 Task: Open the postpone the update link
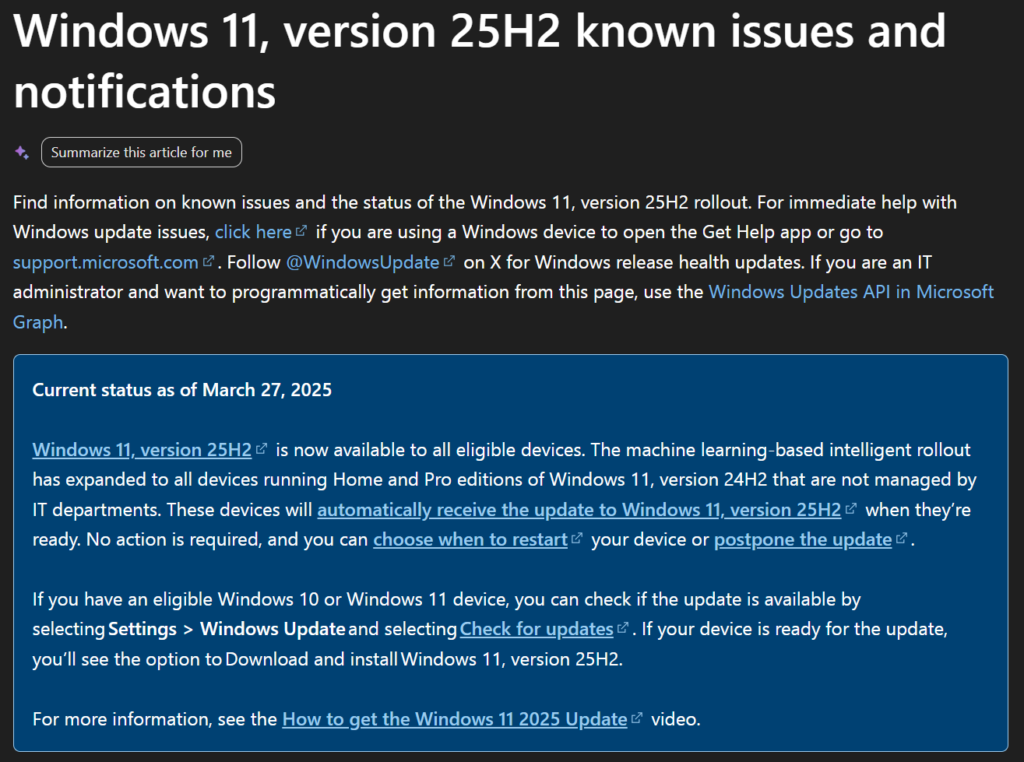point(802,540)
